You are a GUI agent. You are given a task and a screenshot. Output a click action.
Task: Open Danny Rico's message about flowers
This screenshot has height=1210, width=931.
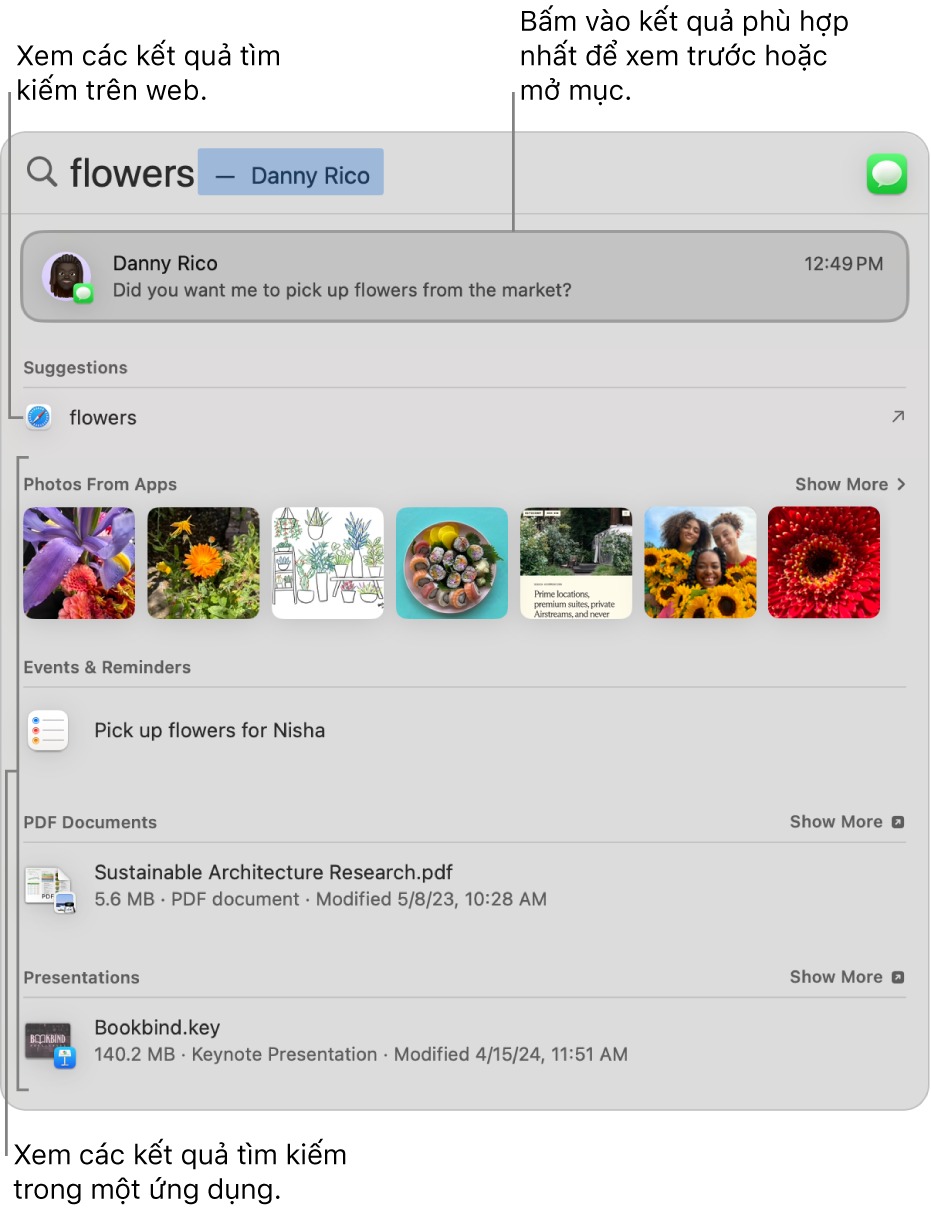pyautogui.click(x=464, y=277)
